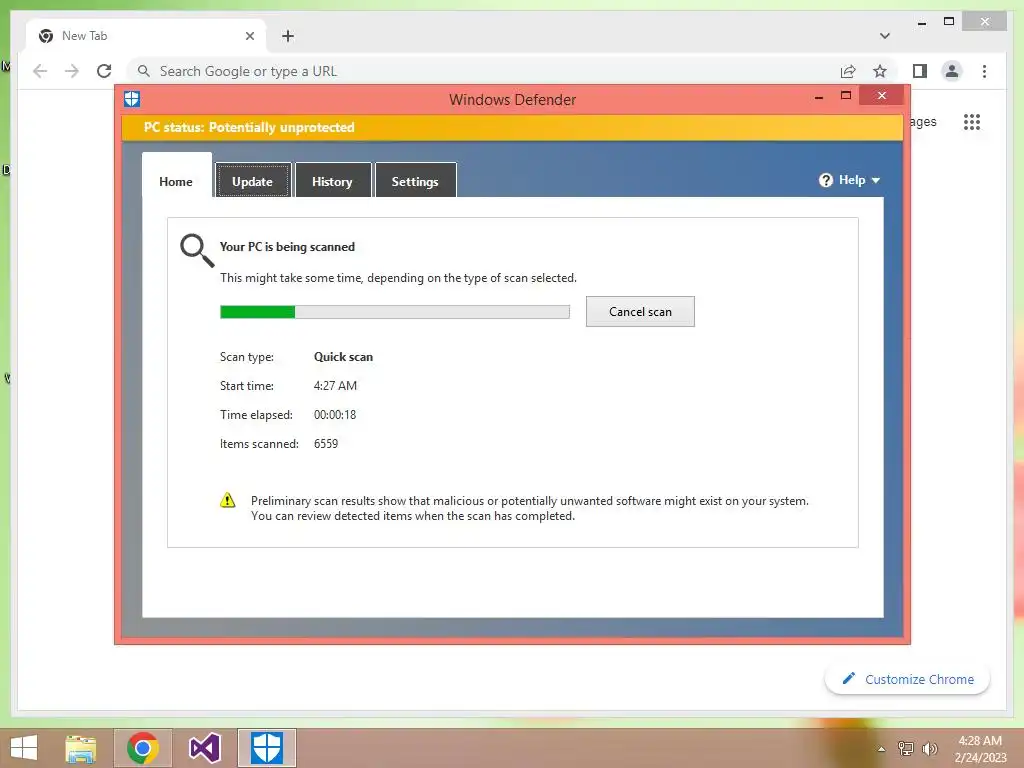Viewport: 1024px width, 768px height.
Task: Click the '00:00:18' time elapsed value
Action: (x=334, y=415)
